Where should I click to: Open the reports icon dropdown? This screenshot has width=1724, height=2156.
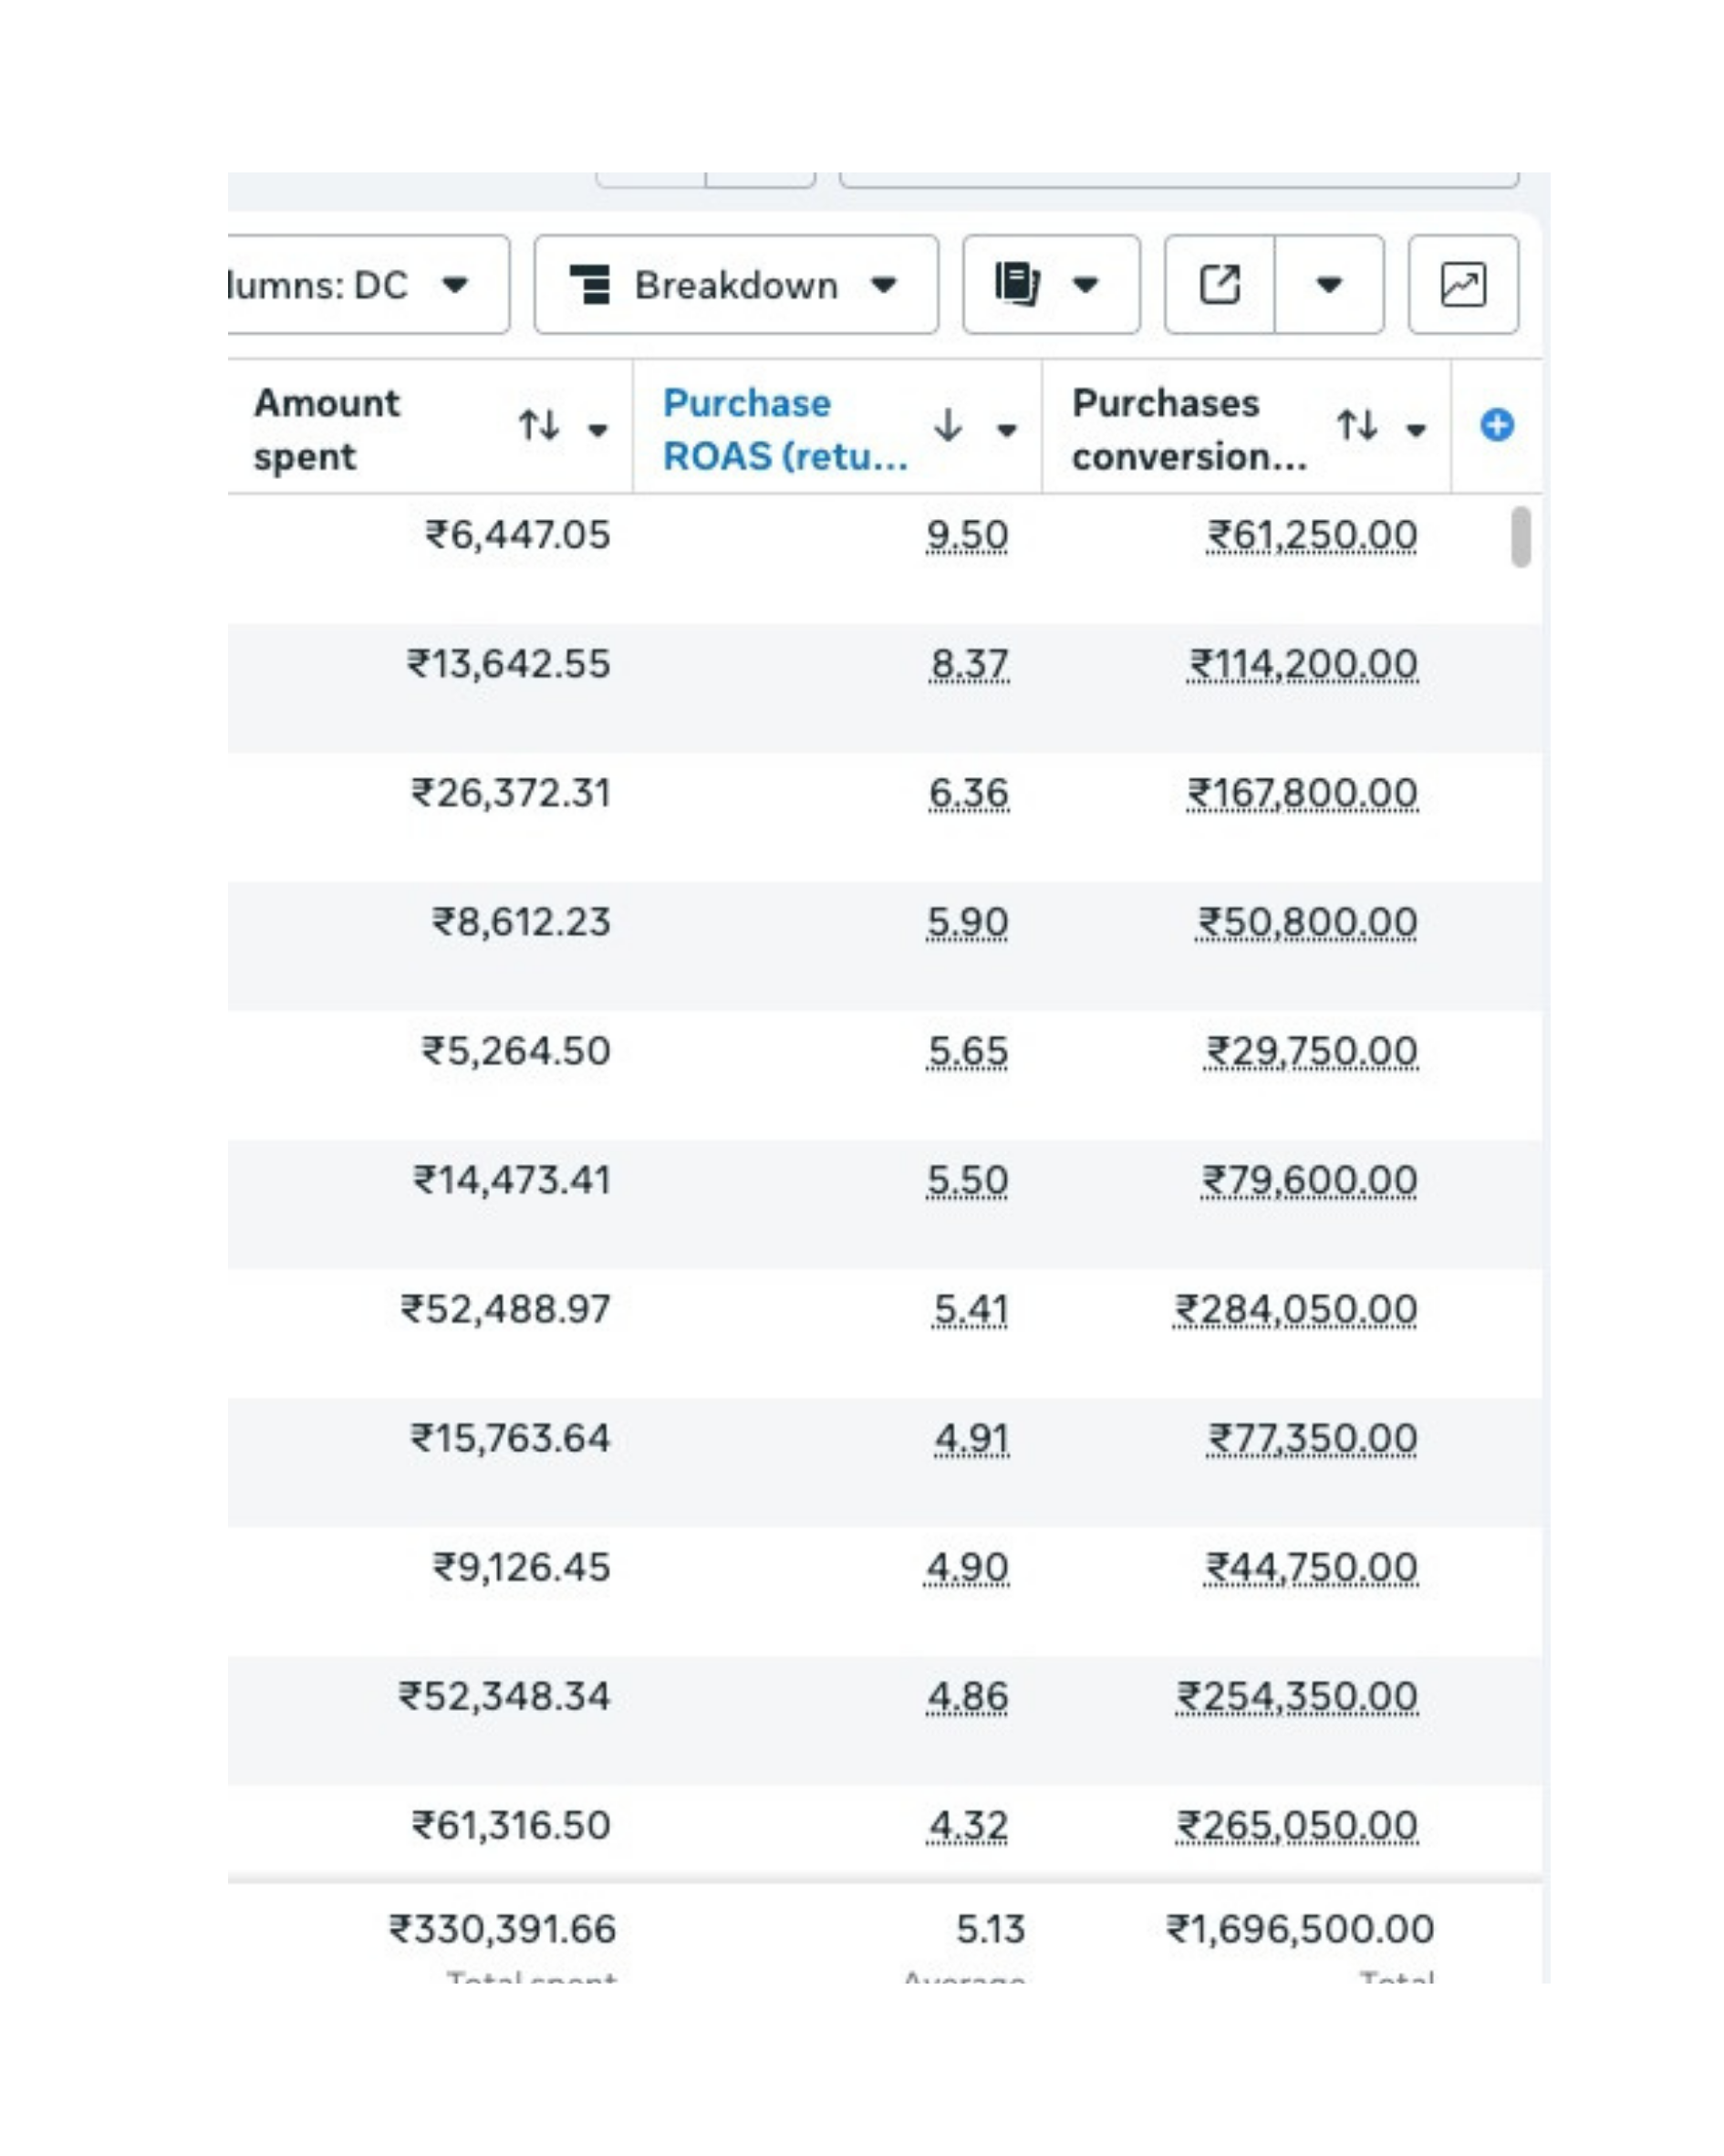pos(1051,285)
